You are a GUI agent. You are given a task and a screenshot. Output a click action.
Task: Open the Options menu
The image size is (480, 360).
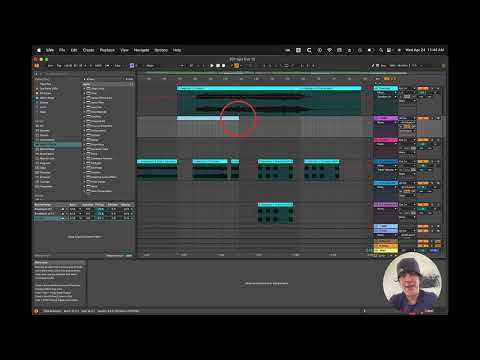click(161, 50)
